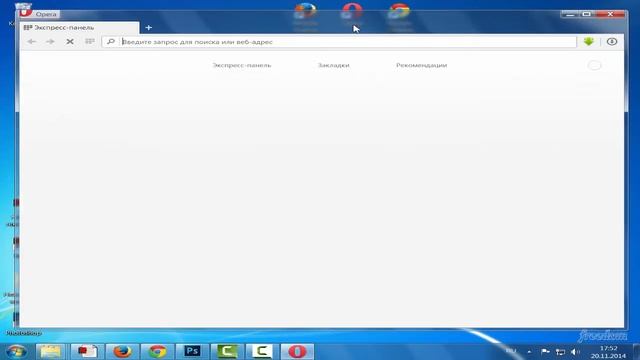Open Photoshop from the taskbar
Image resolution: width=640 pixels, height=360 pixels.
tap(192, 351)
